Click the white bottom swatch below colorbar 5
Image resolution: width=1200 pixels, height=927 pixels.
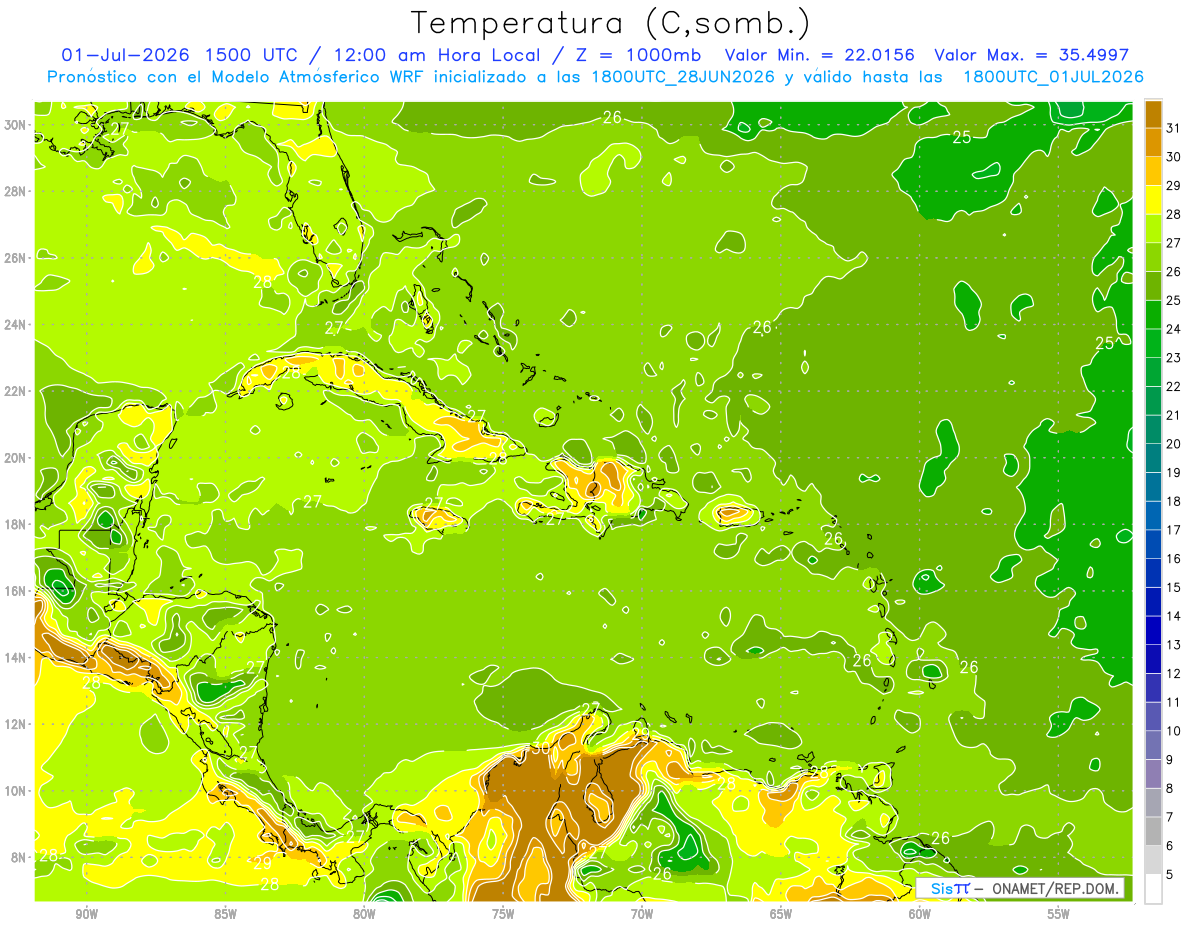click(x=1153, y=889)
